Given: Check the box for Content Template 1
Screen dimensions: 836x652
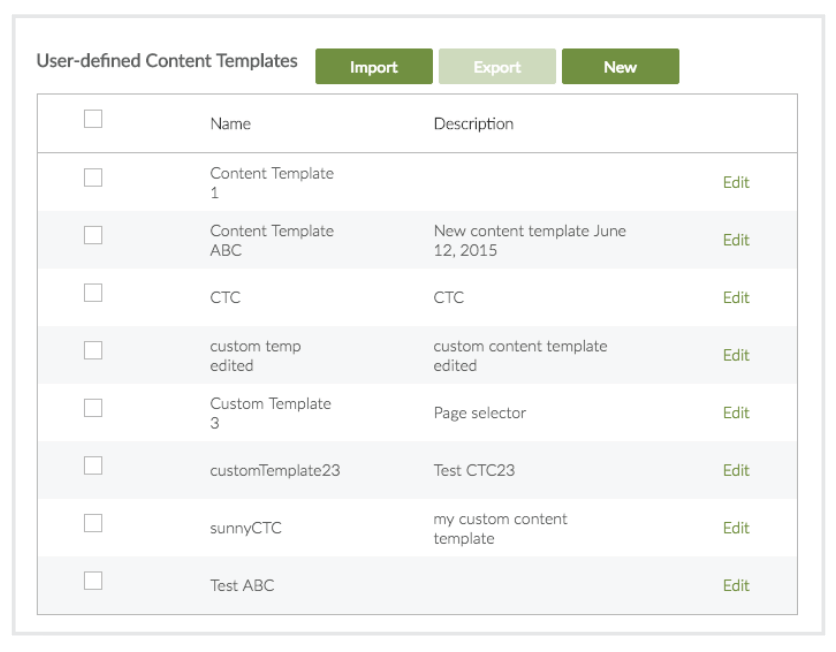Looking at the screenshot, I should [93, 178].
